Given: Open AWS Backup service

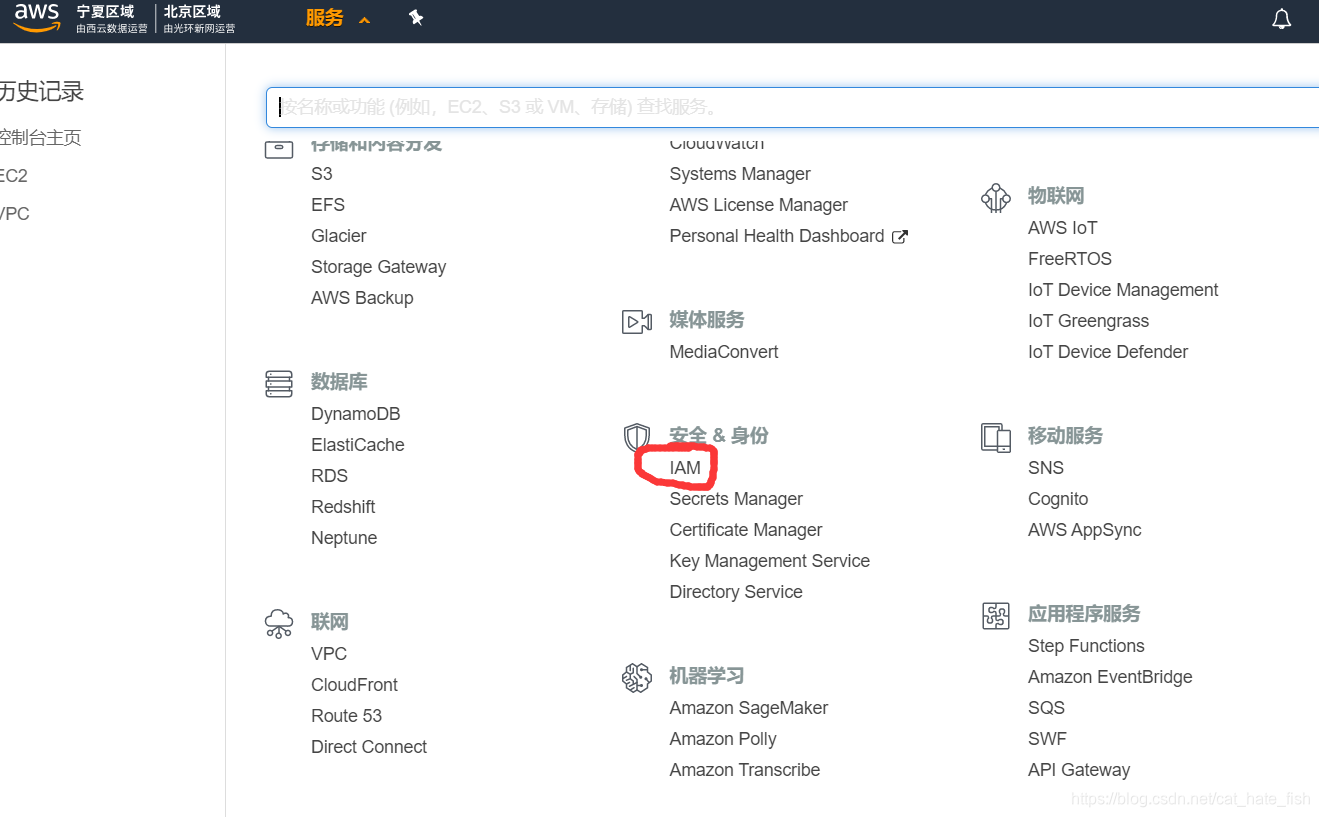Looking at the screenshot, I should tap(362, 298).
